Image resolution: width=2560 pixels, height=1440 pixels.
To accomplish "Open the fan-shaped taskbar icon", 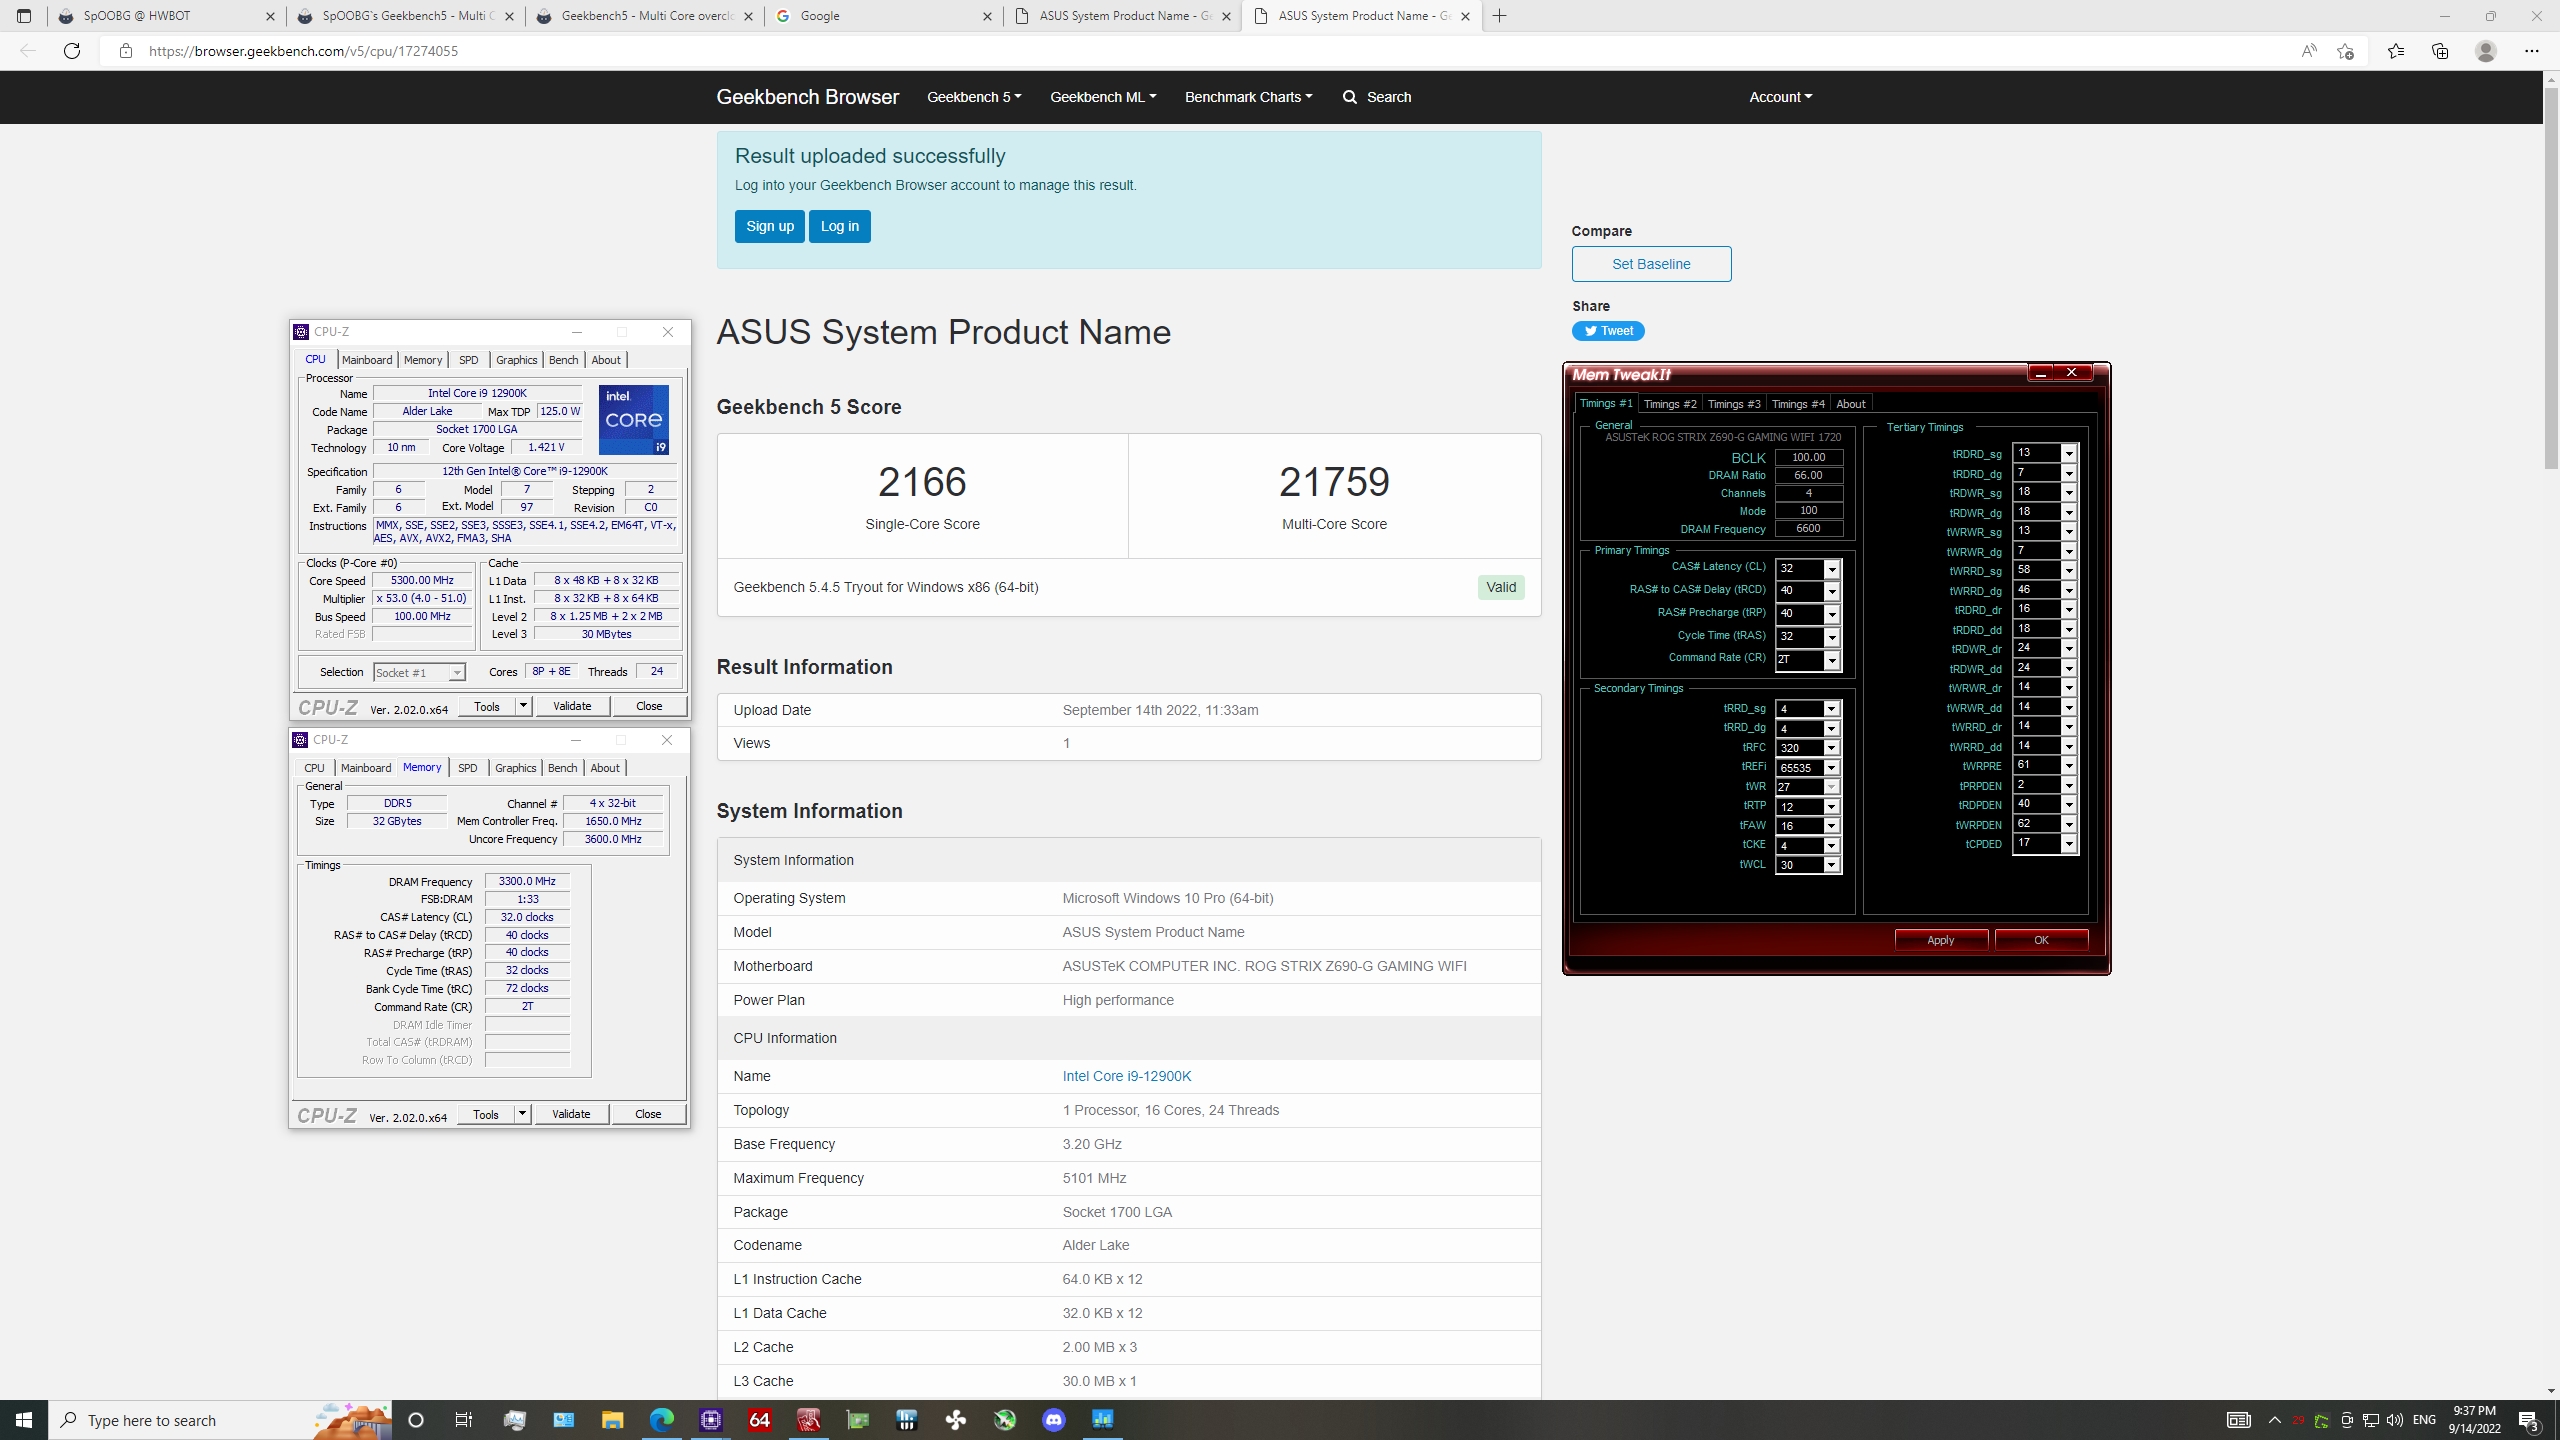I will point(955,1420).
